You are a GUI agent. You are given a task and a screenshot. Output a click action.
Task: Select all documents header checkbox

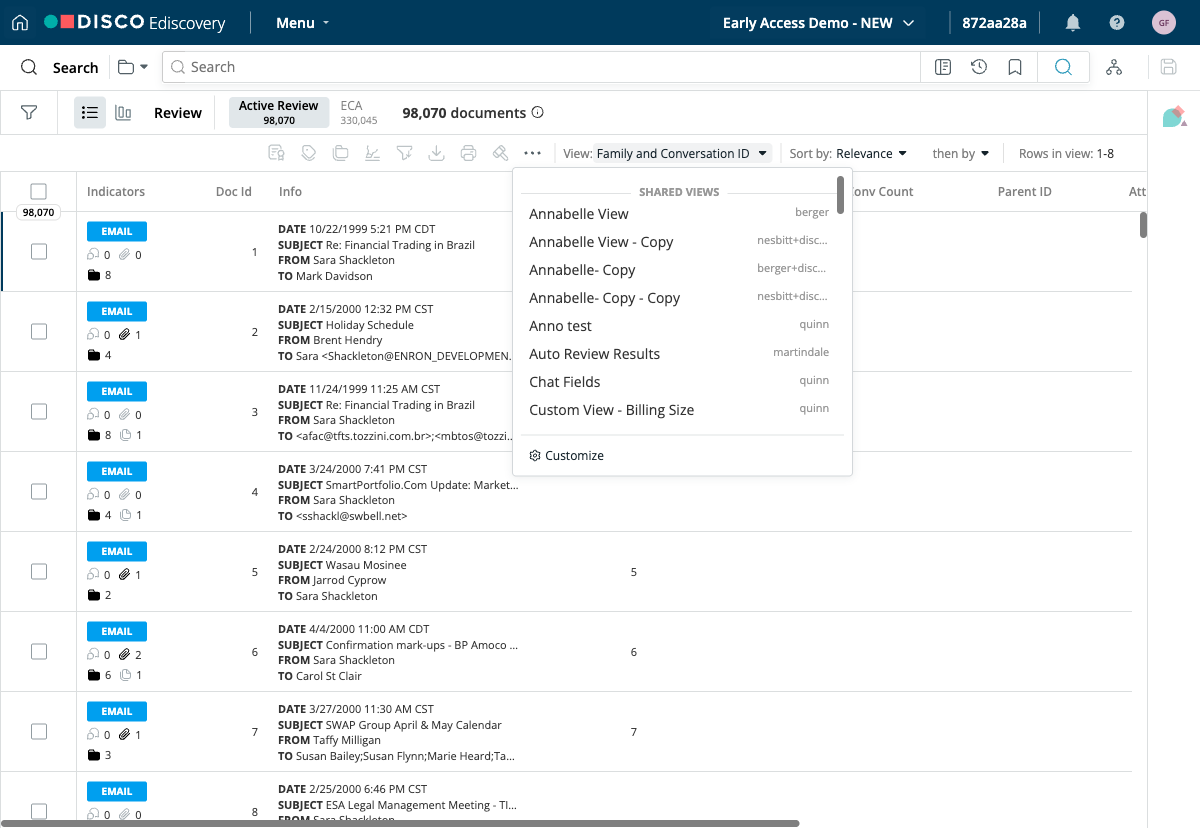(x=38, y=191)
